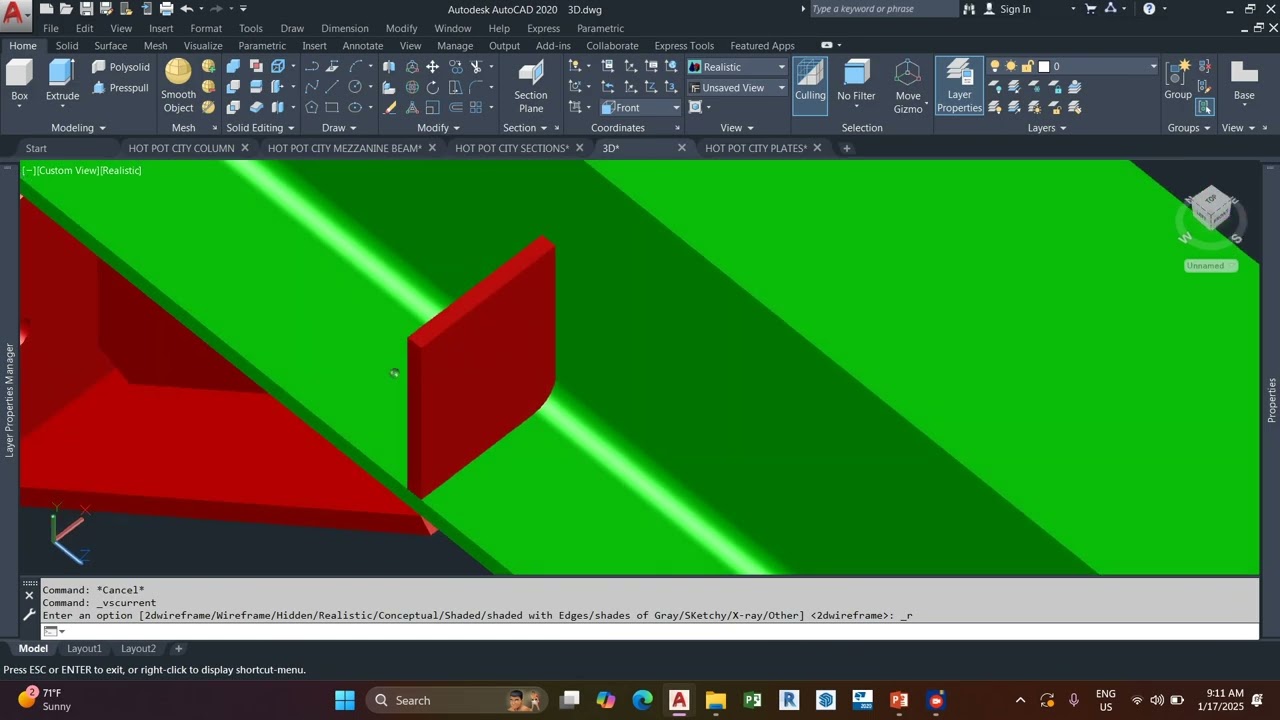Click the Base view tool
Screen dimensions: 1280x720
[1244, 82]
